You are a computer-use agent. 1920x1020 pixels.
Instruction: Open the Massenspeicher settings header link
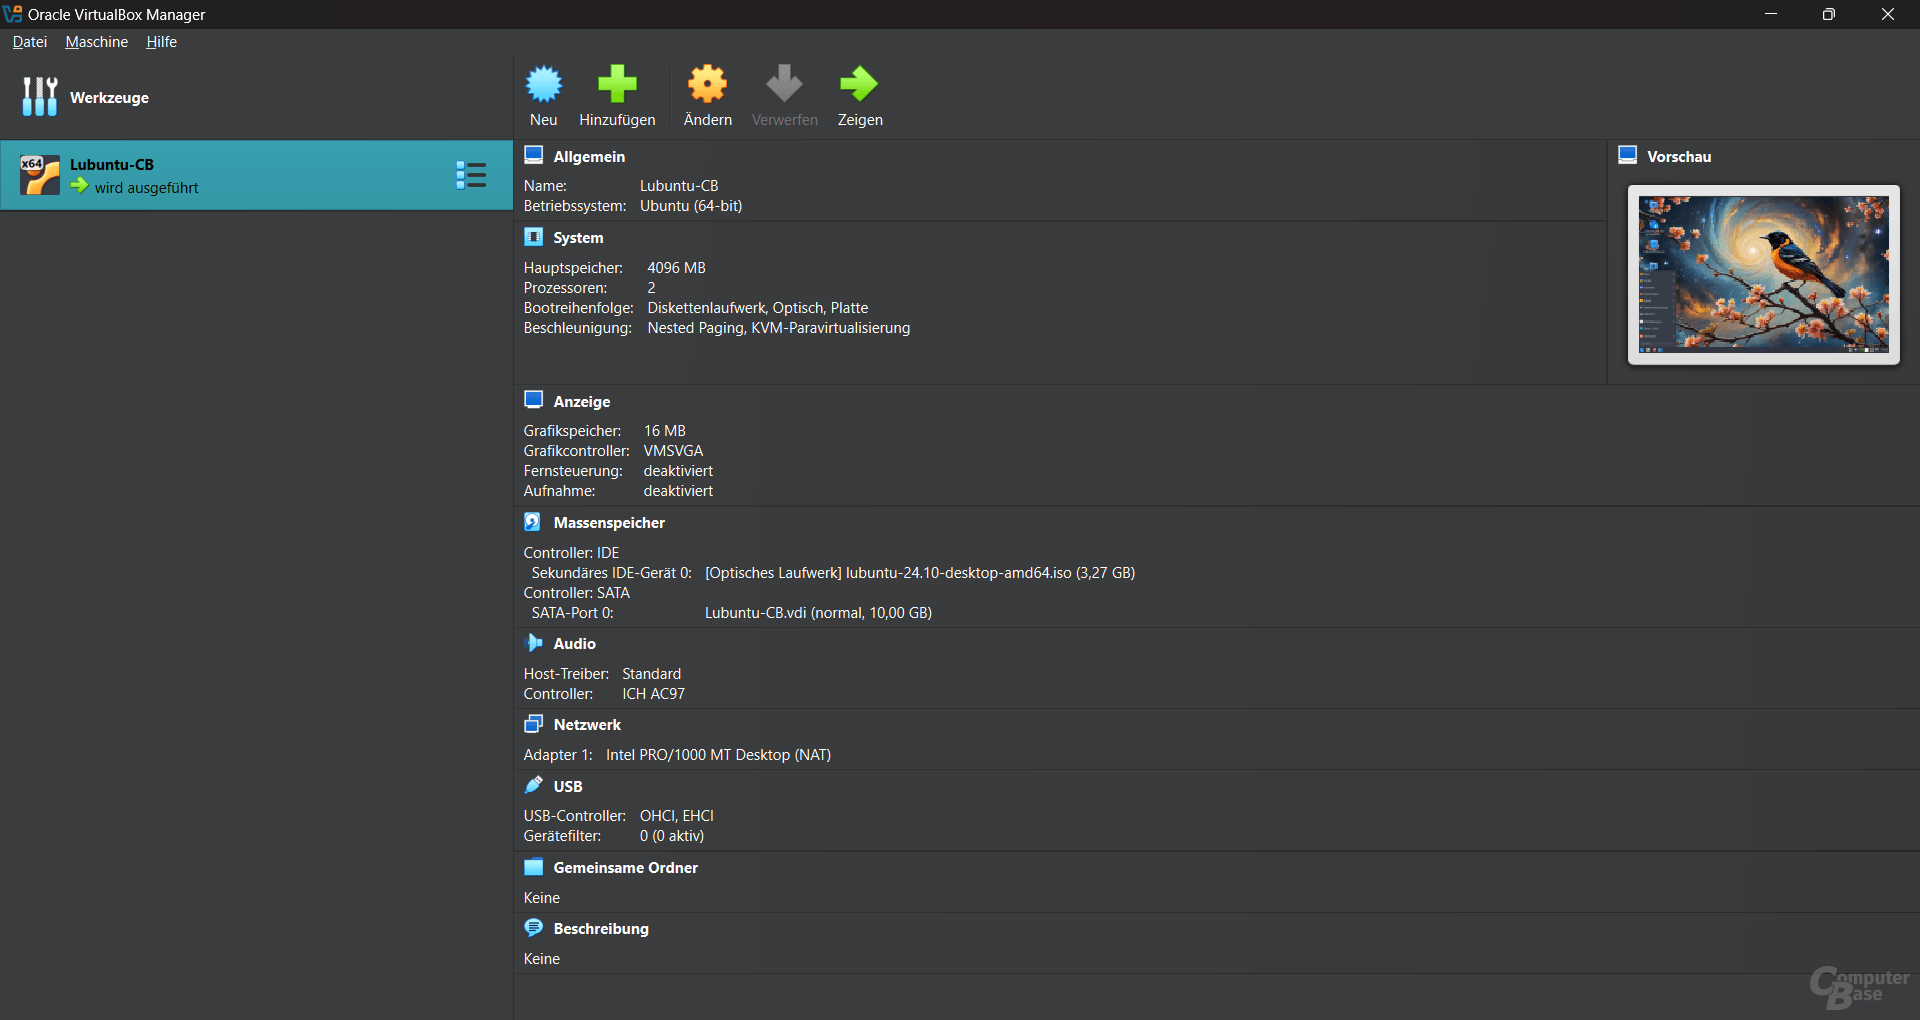pyautogui.click(x=609, y=523)
